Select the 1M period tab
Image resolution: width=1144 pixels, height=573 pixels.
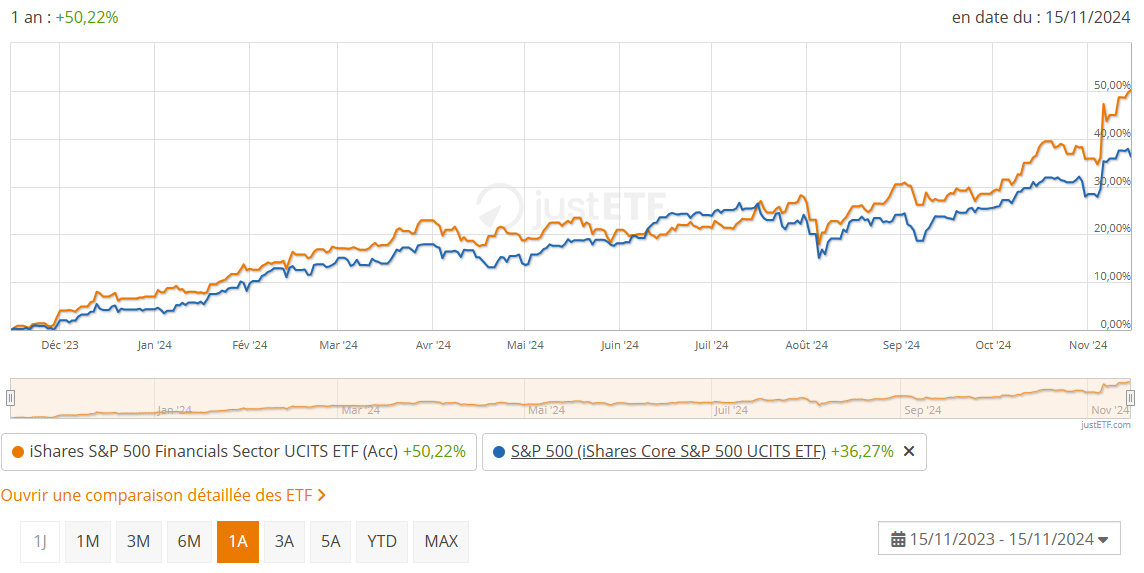pyautogui.click(x=88, y=542)
